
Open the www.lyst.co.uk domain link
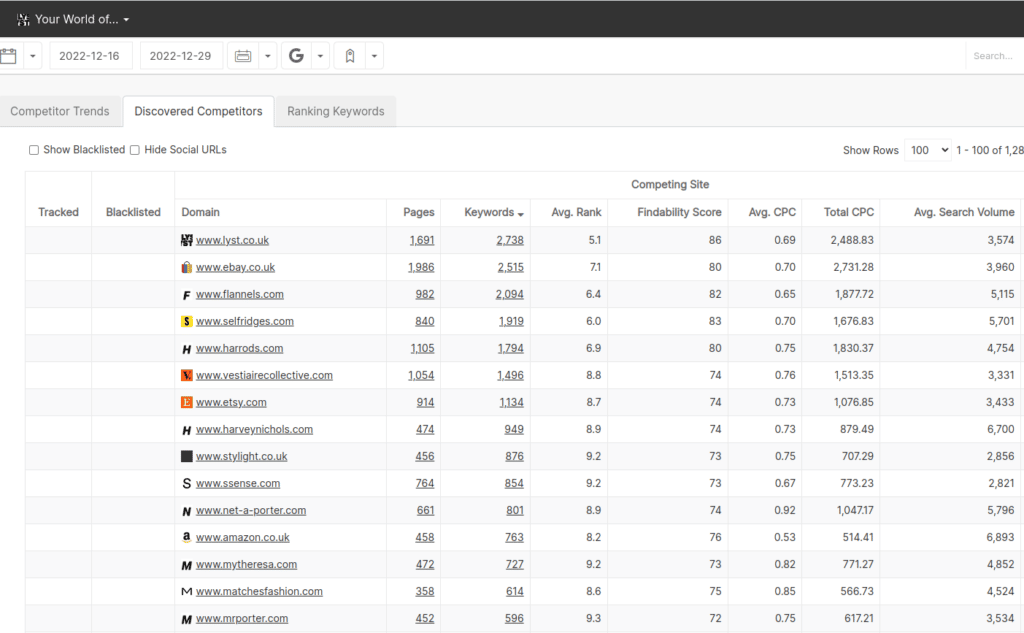[232, 240]
